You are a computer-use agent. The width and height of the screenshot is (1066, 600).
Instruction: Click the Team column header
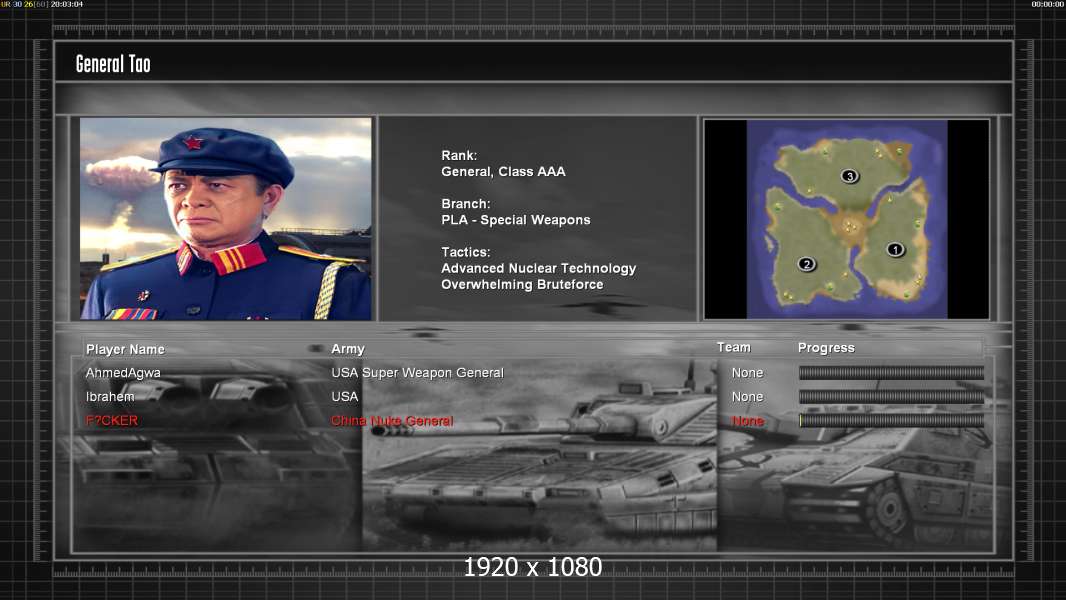(x=734, y=347)
